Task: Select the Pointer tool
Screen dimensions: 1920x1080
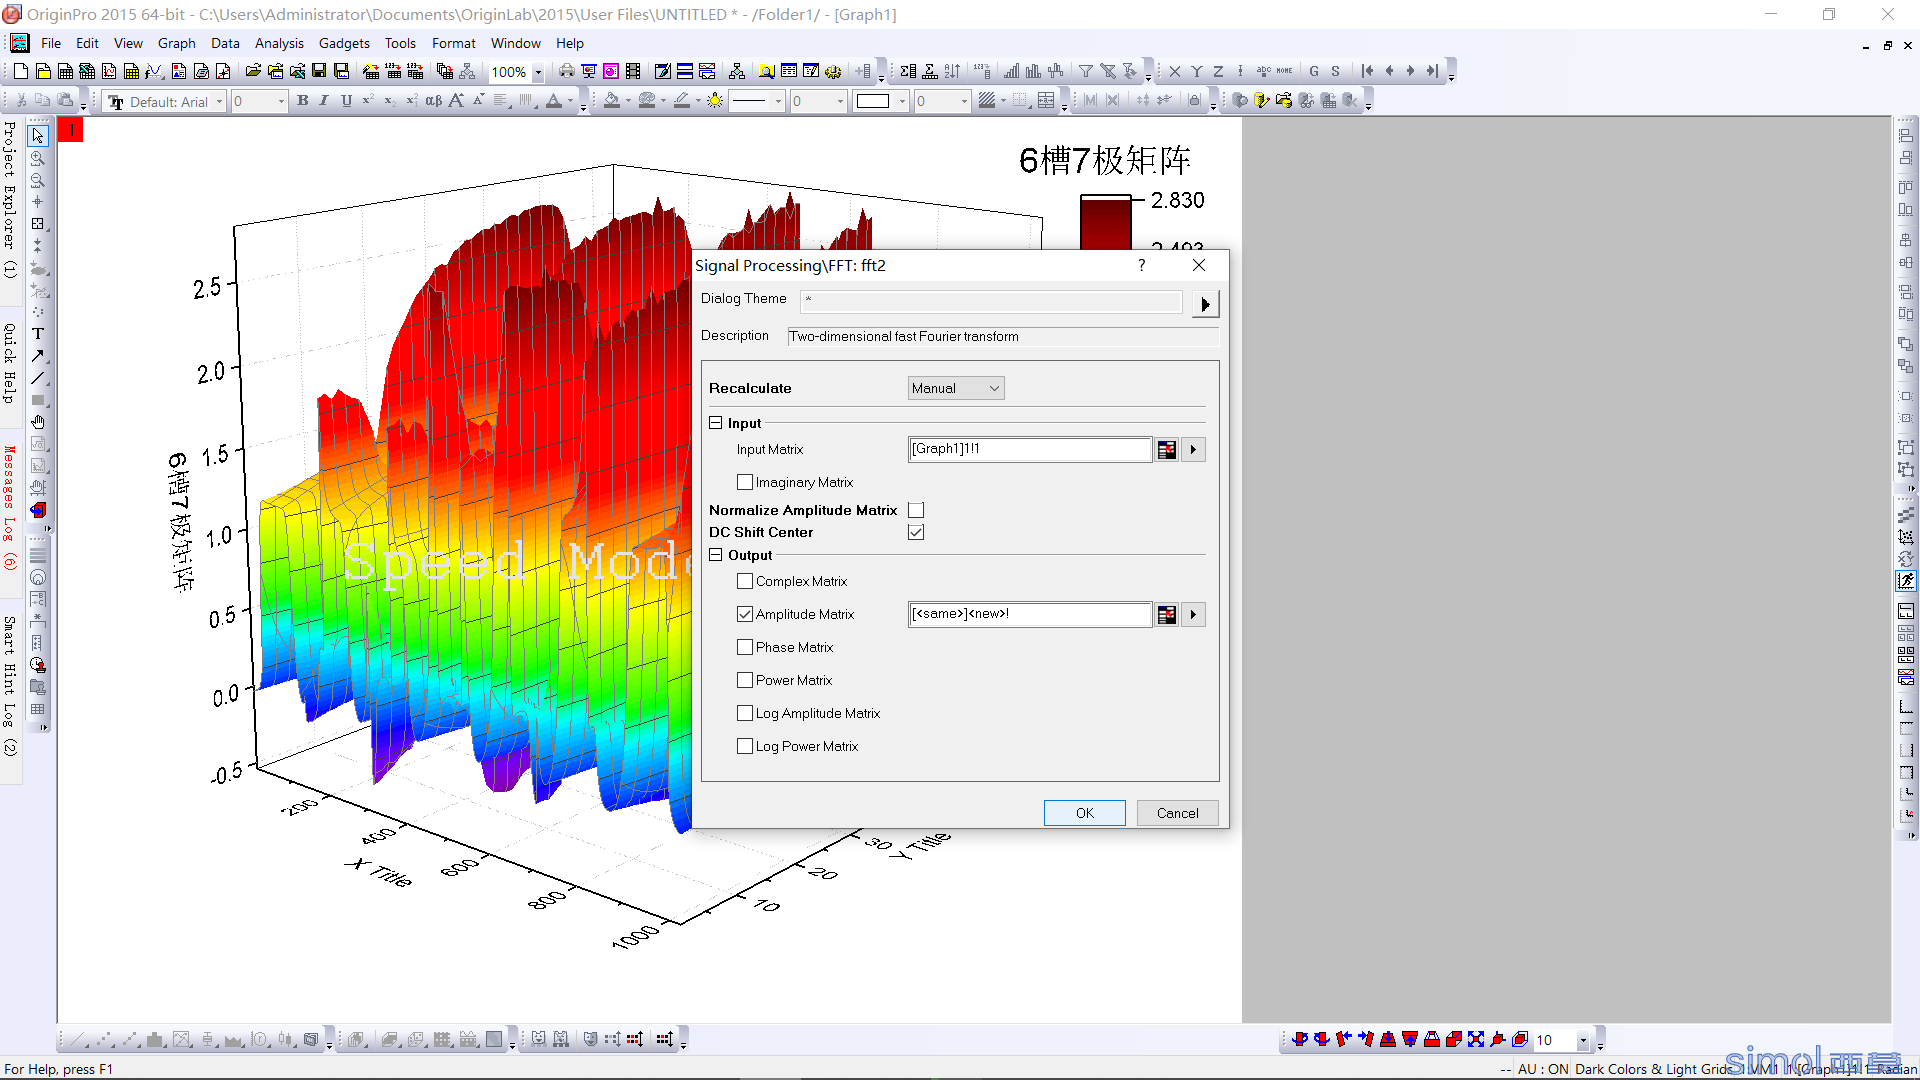Action: point(38,136)
